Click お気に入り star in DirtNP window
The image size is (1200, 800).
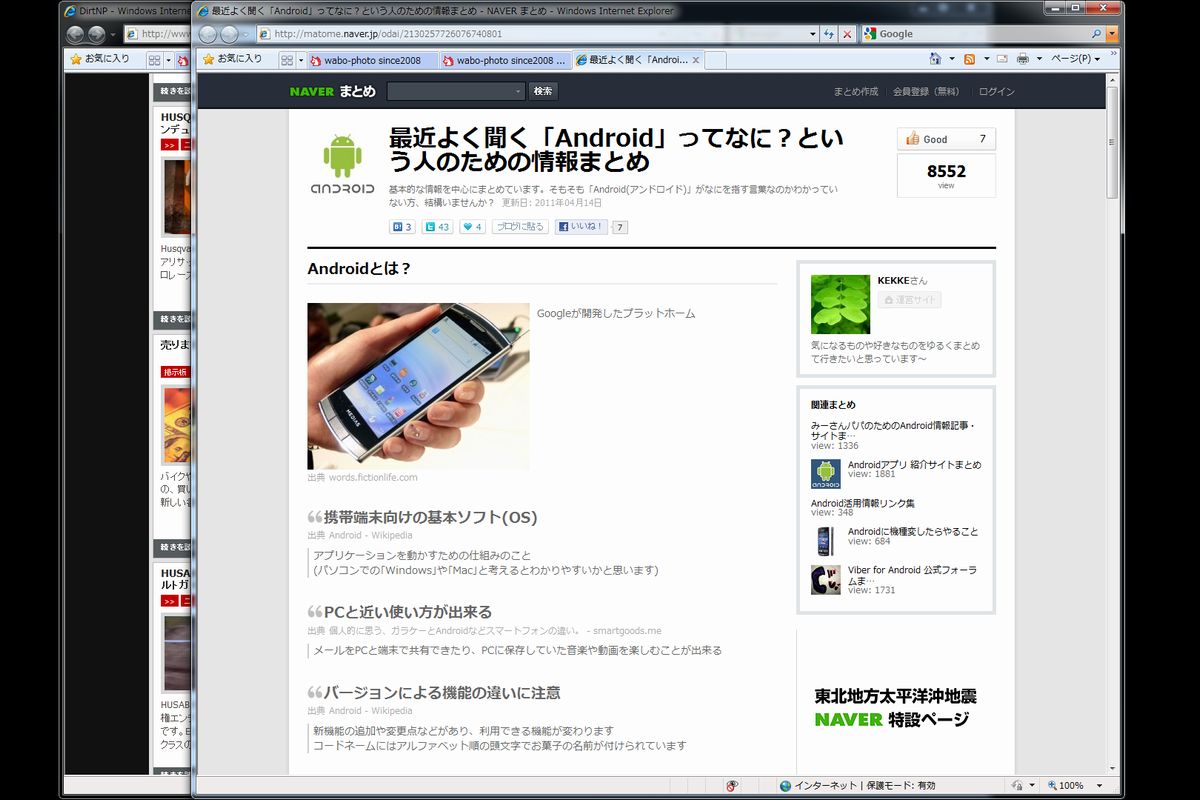(x=100, y=59)
